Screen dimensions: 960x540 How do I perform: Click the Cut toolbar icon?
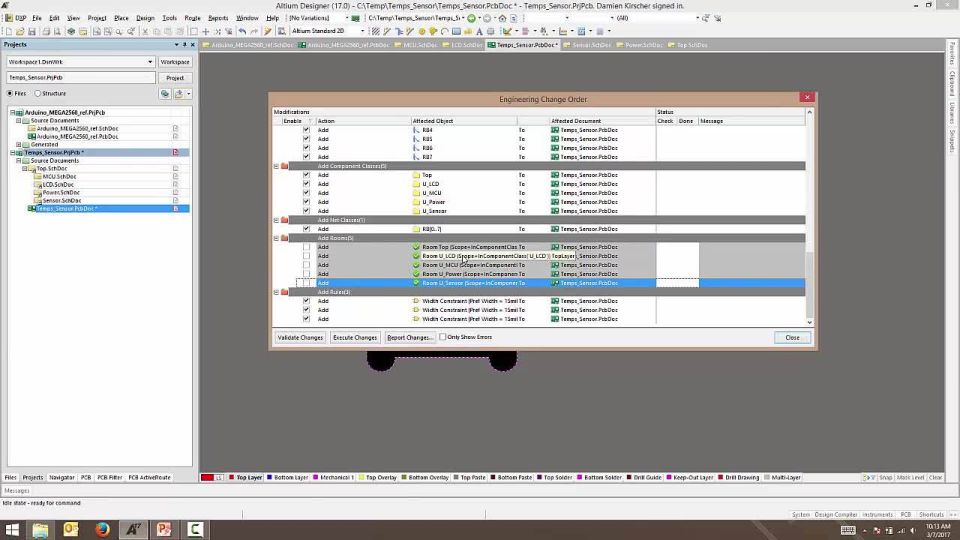[145, 31]
